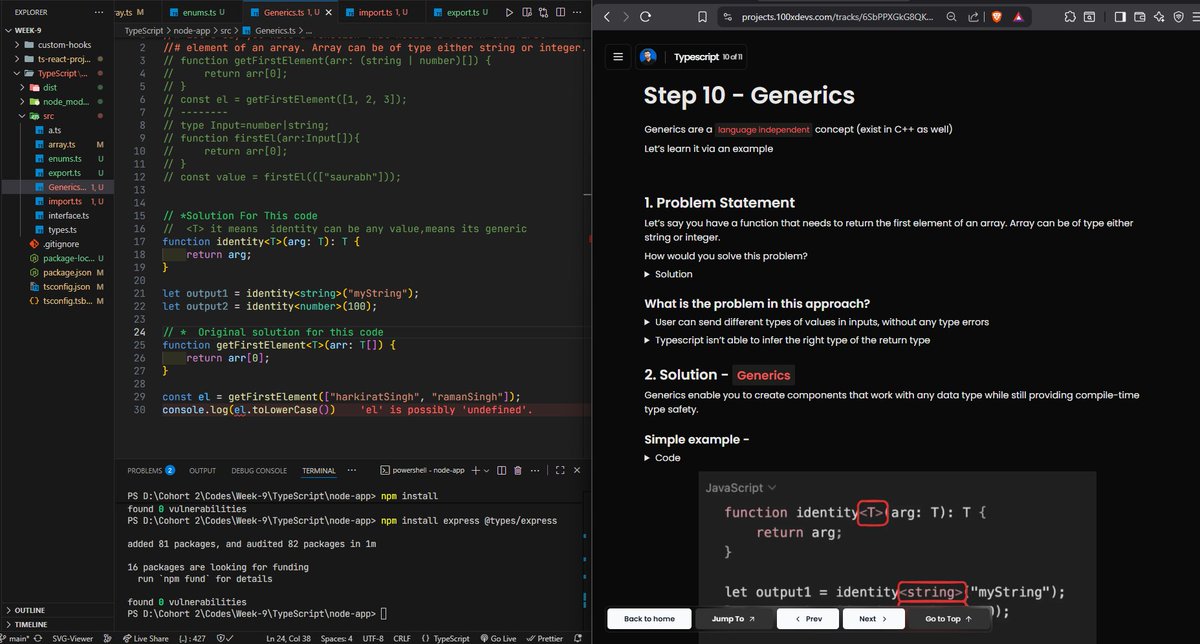Open the Problems panel tab
The image size is (1200, 644).
[151, 470]
